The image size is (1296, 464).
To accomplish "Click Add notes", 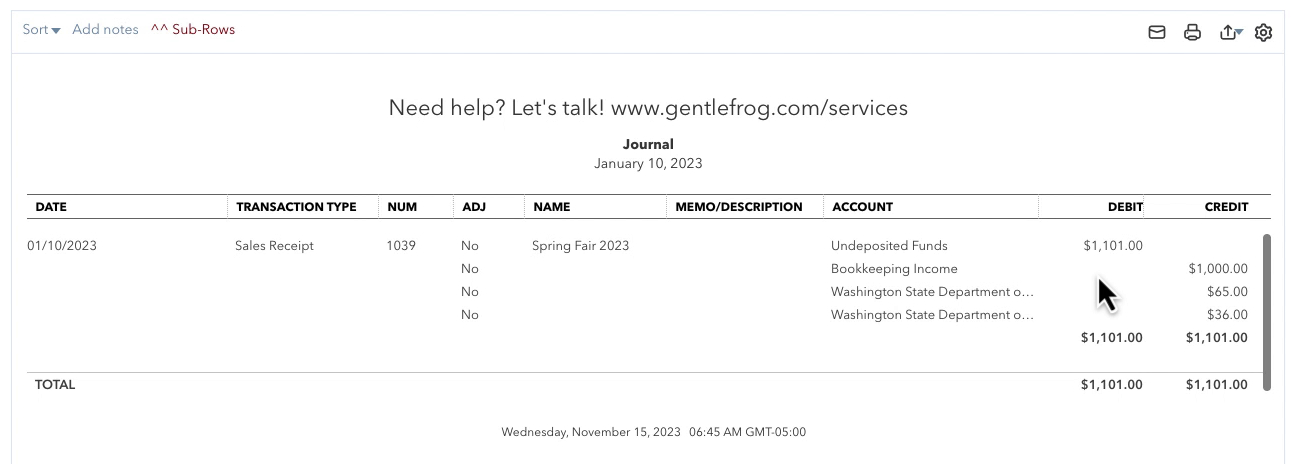I will (x=105, y=30).
